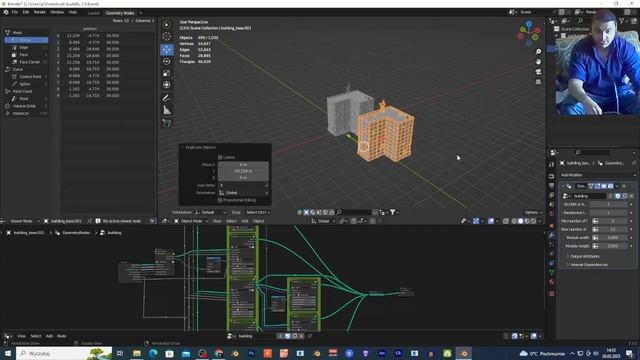The width and height of the screenshot is (640, 360).
Task: Activate the Transform tool
Action: [x=167, y=85]
